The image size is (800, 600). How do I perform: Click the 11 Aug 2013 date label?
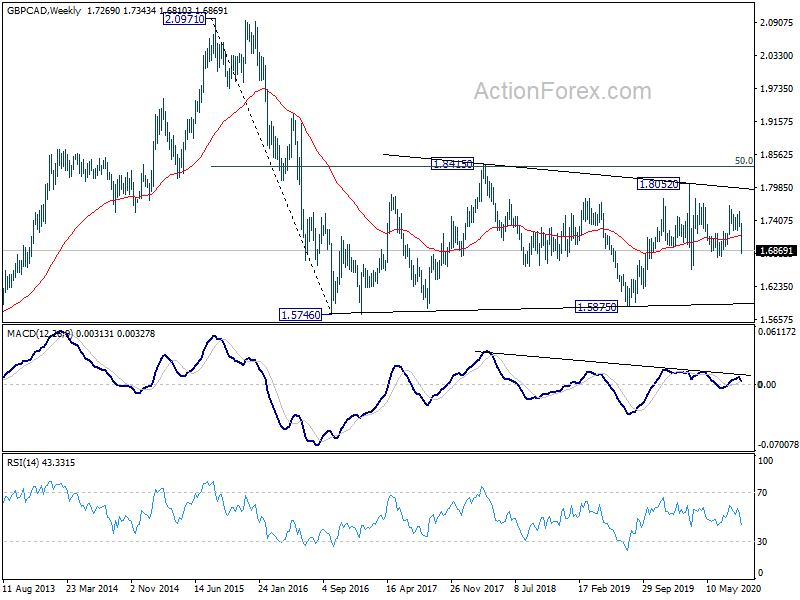click(x=30, y=589)
